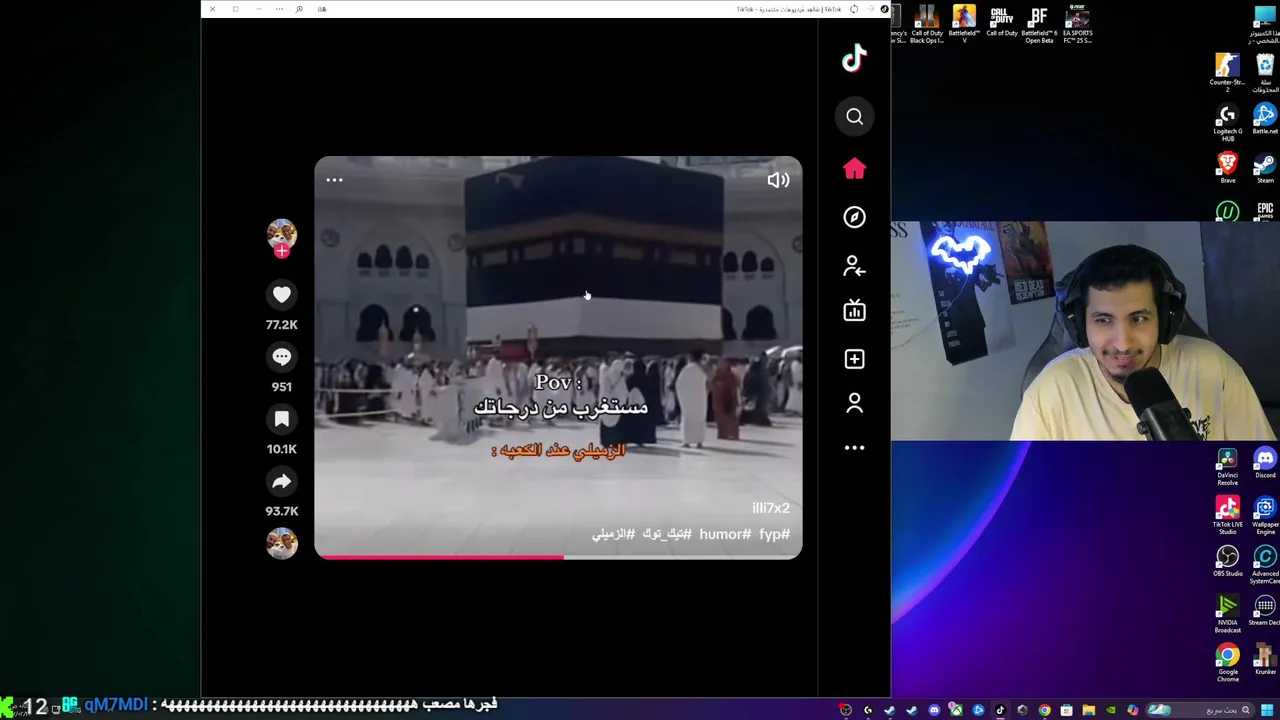
Task: Select Google Chrome desktop shortcut
Action: [x=1227, y=664]
